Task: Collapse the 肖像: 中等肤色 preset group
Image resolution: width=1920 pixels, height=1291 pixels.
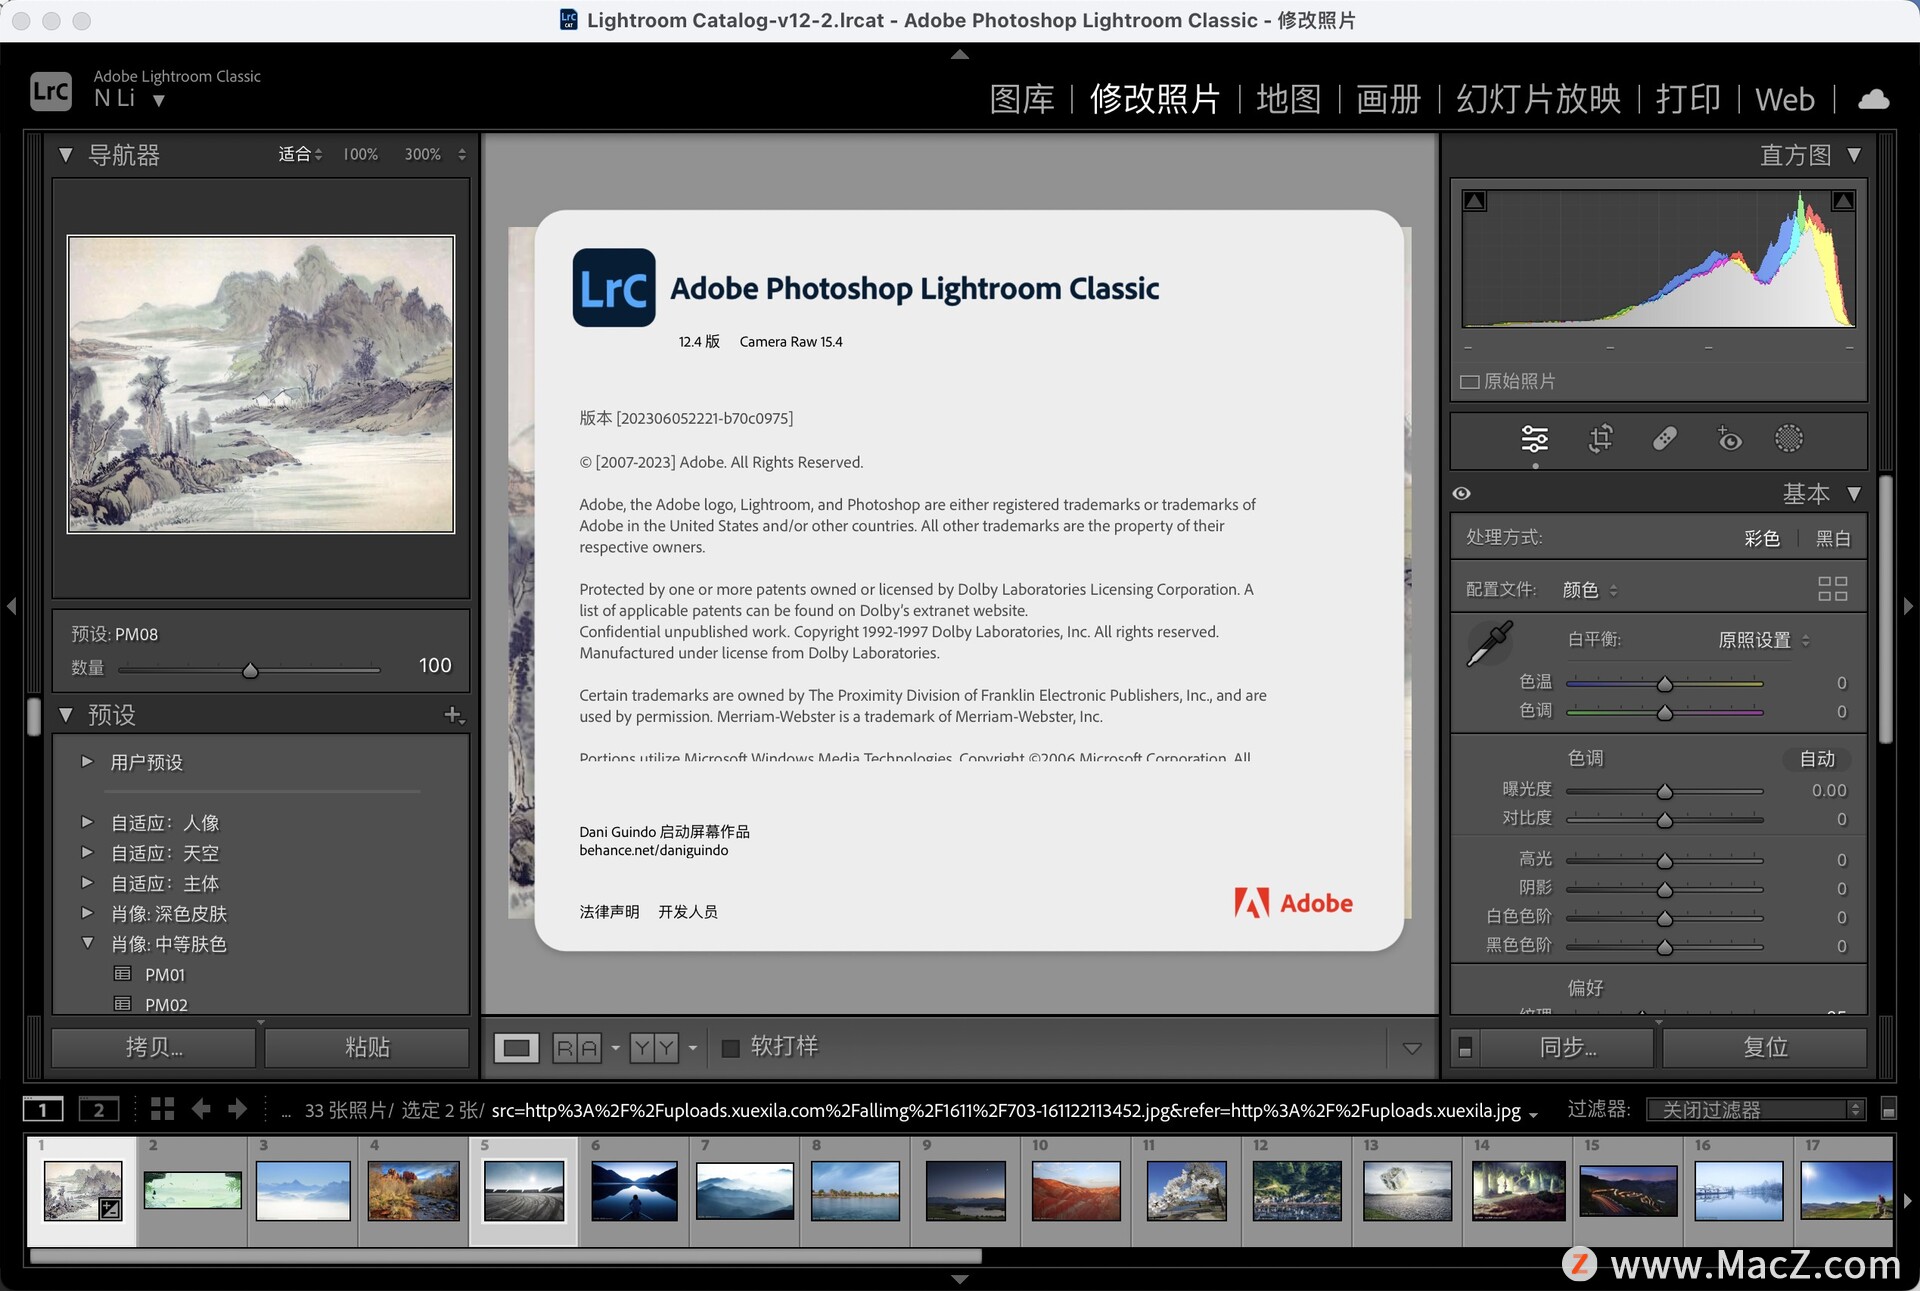Action: pyautogui.click(x=87, y=943)
